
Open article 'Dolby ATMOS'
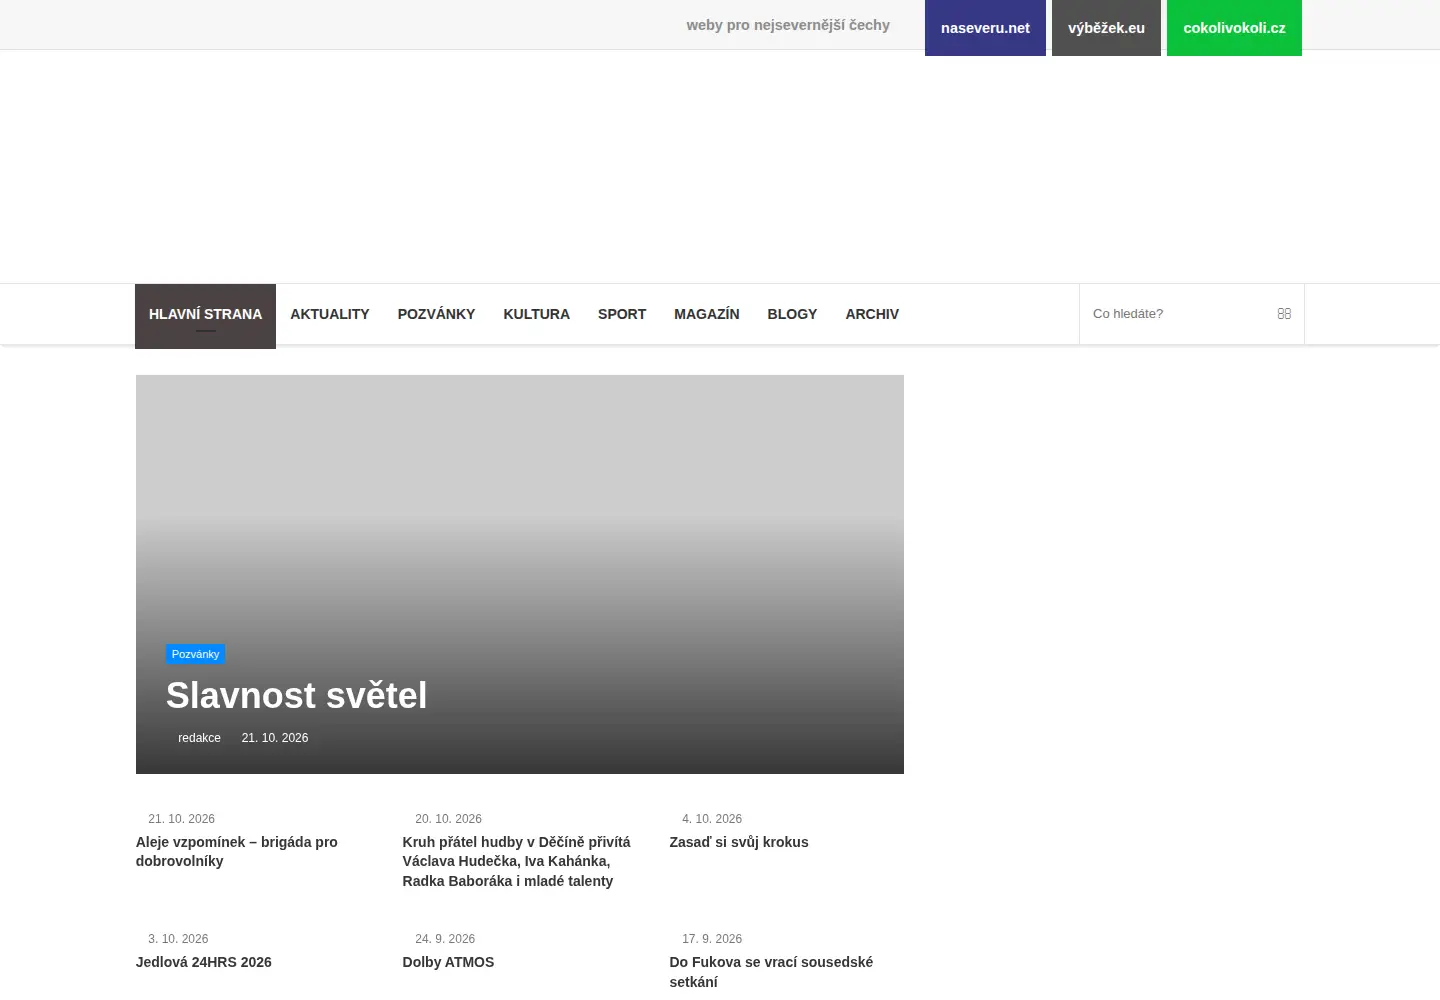point(448,962)
